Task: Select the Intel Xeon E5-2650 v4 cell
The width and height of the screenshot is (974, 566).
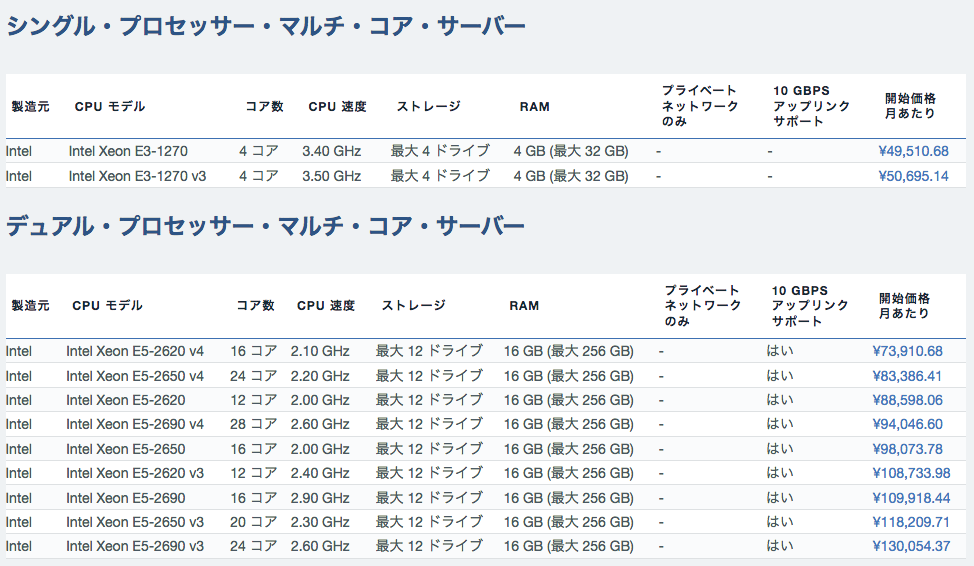Action: coord(135,376)
